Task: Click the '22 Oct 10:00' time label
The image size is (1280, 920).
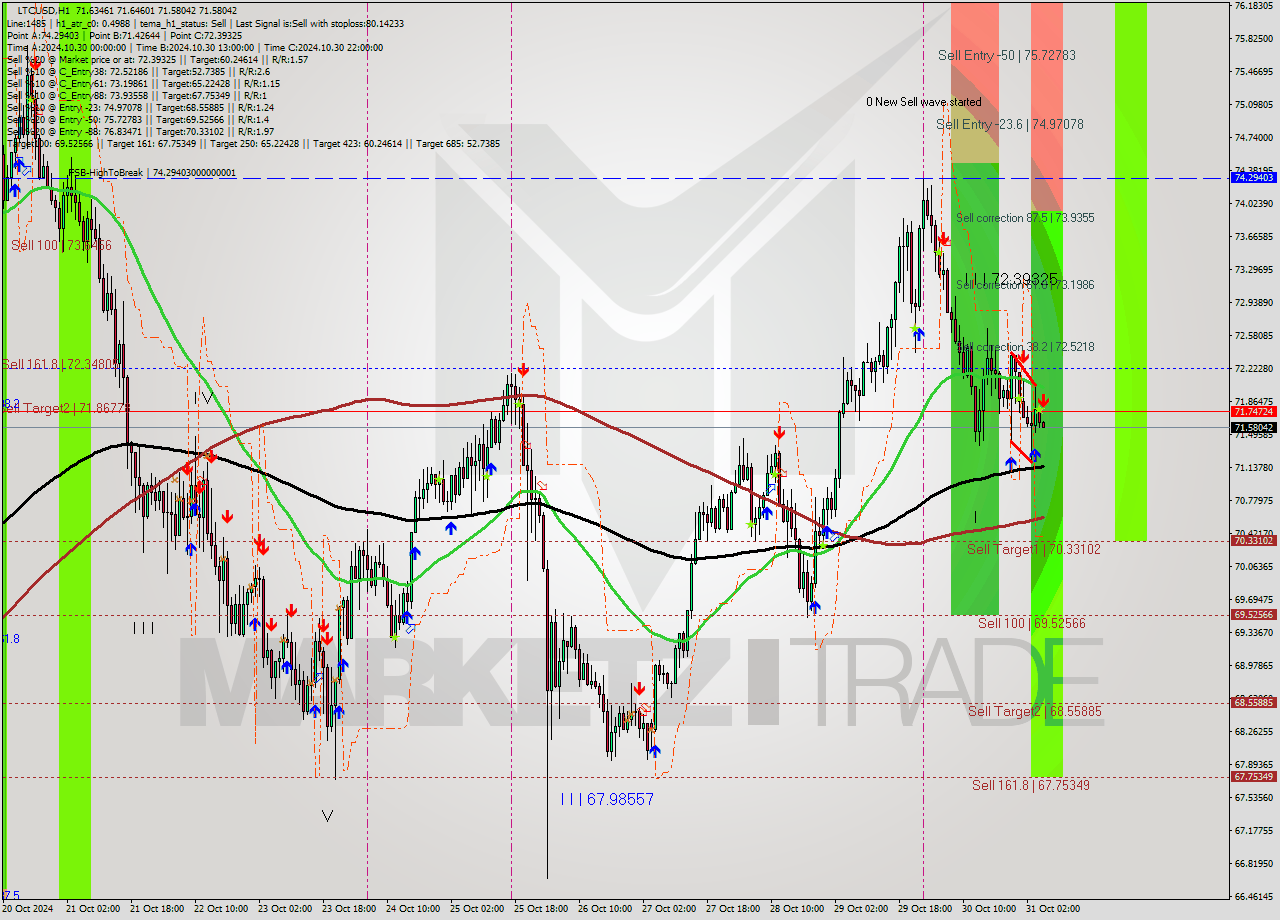Action: pos(219,909)
